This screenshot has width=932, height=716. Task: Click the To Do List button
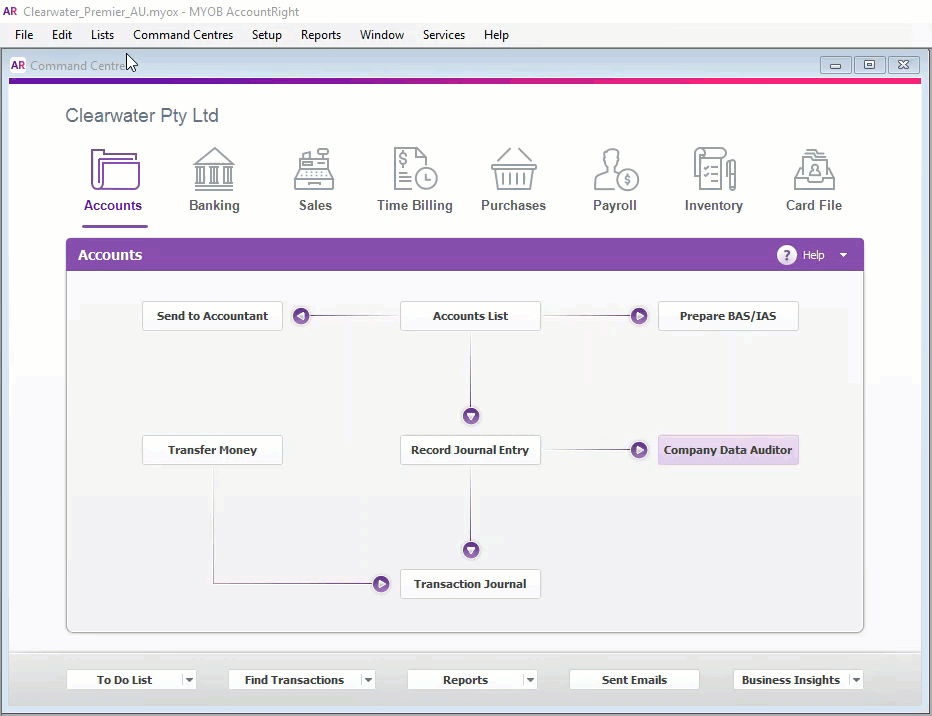[x=124, y=680]
